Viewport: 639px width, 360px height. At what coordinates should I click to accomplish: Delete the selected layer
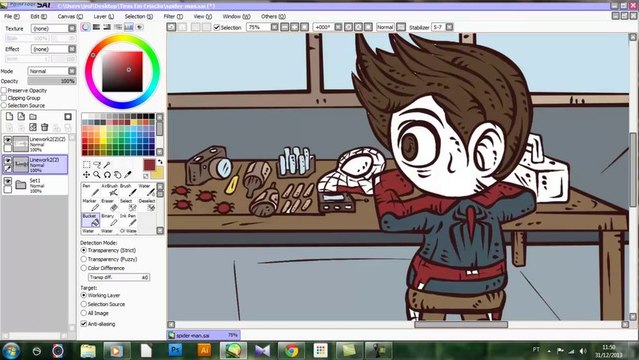(x=45, y=128)
